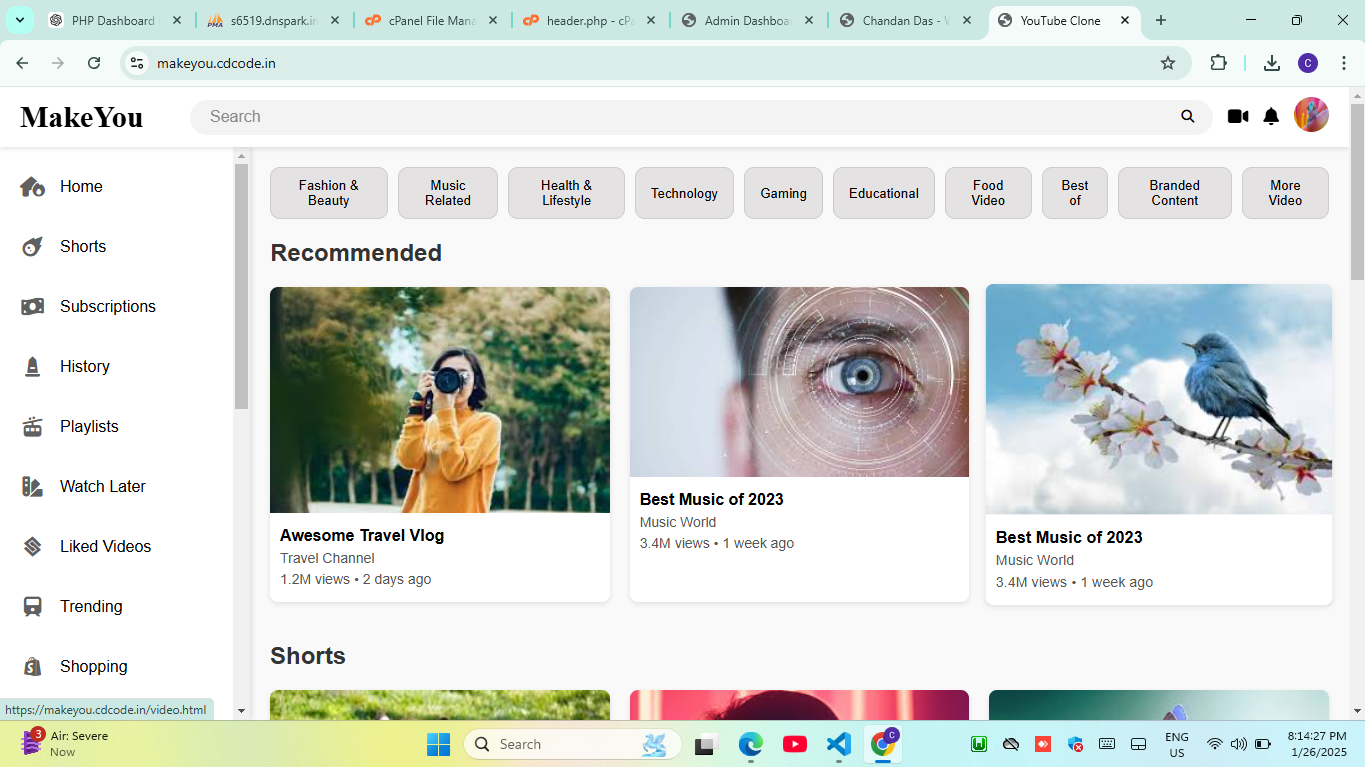This screenshot has height=767, width=1365.
Task: Click into the MakeYou search field
Action: [x=680, y=117]
